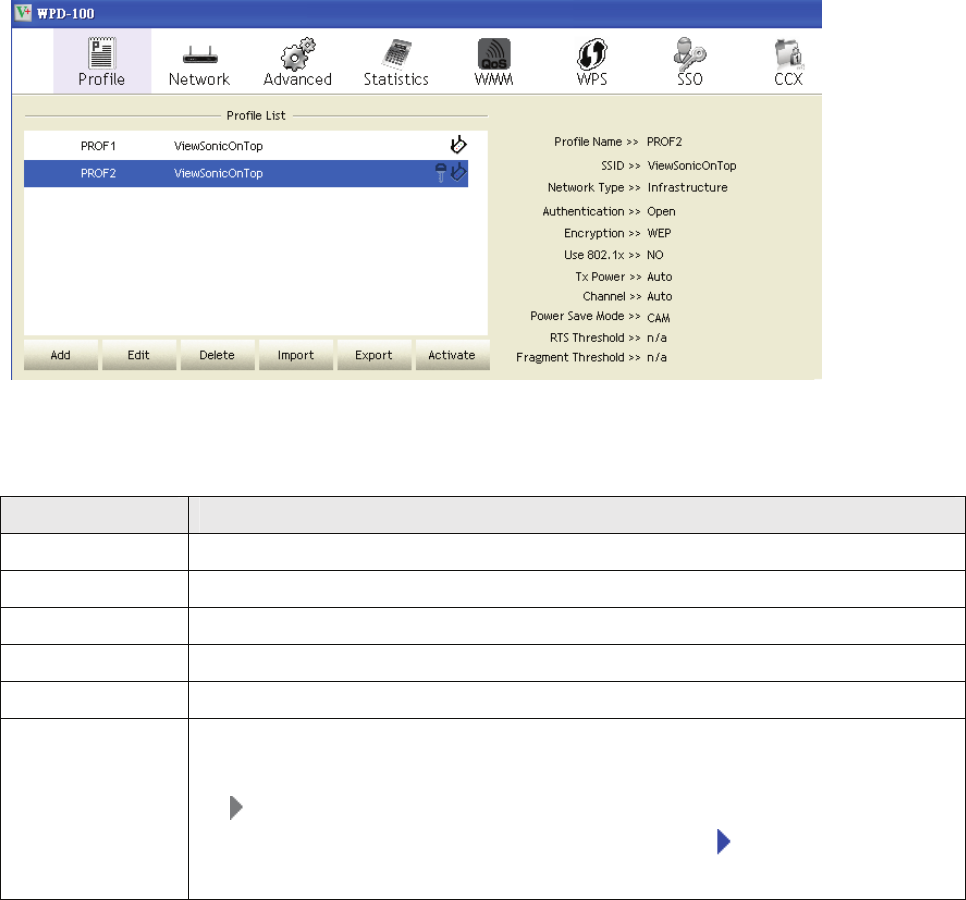Click the Profile List heading

click(256, 115)
